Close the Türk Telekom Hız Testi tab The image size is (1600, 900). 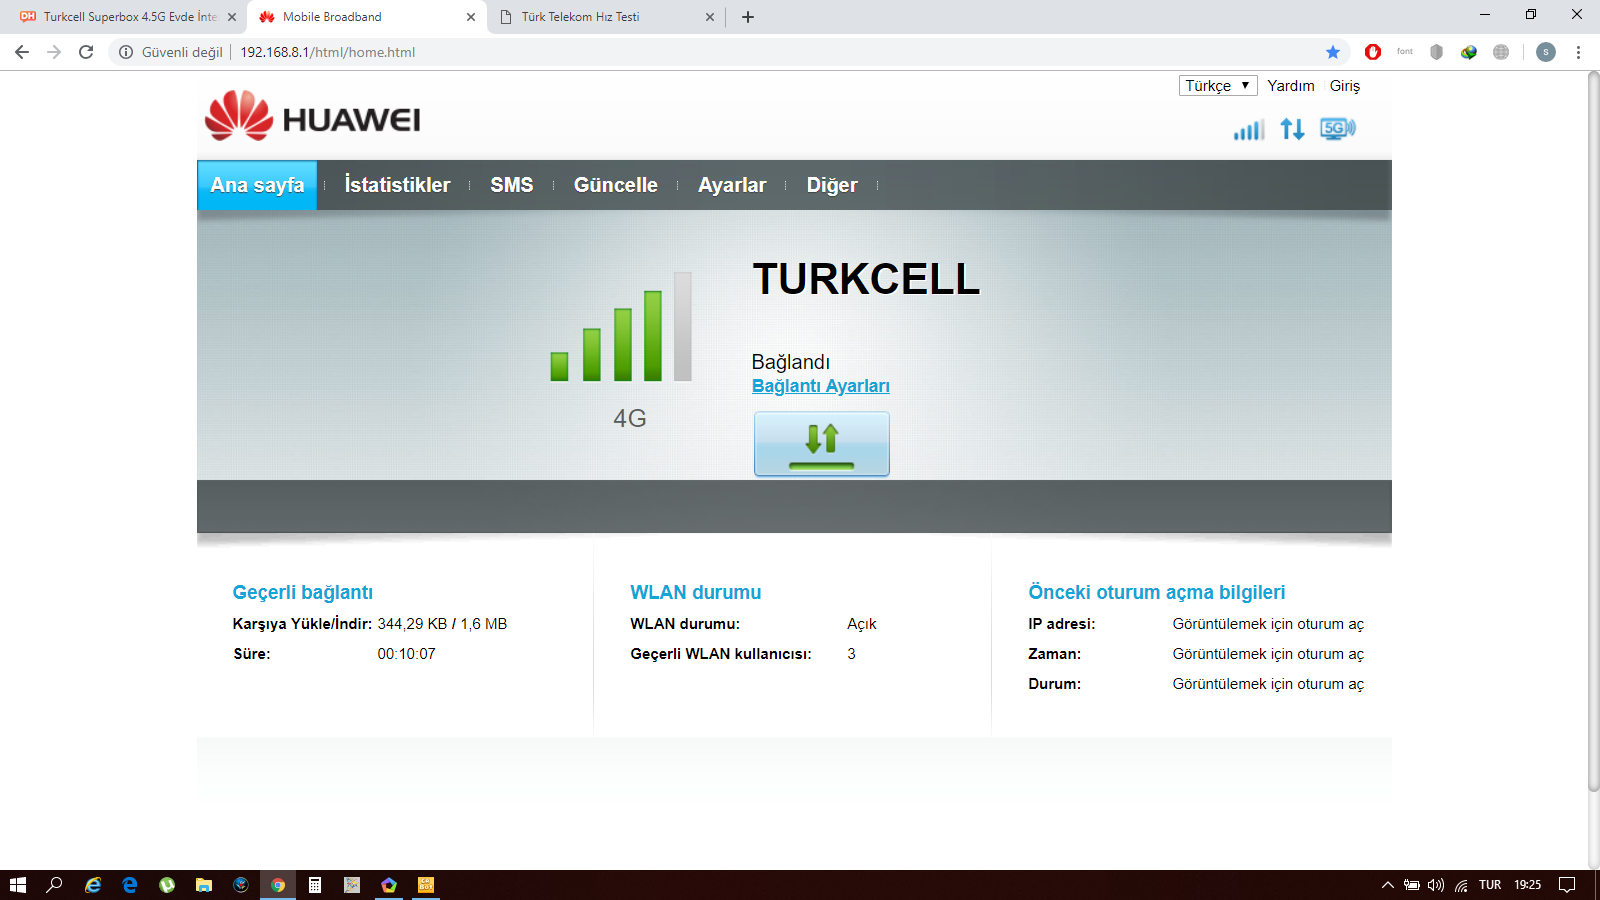pos(710,17)
